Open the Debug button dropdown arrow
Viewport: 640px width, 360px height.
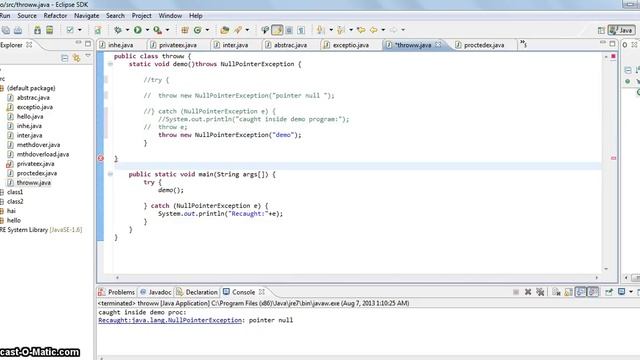click(127, 30)
